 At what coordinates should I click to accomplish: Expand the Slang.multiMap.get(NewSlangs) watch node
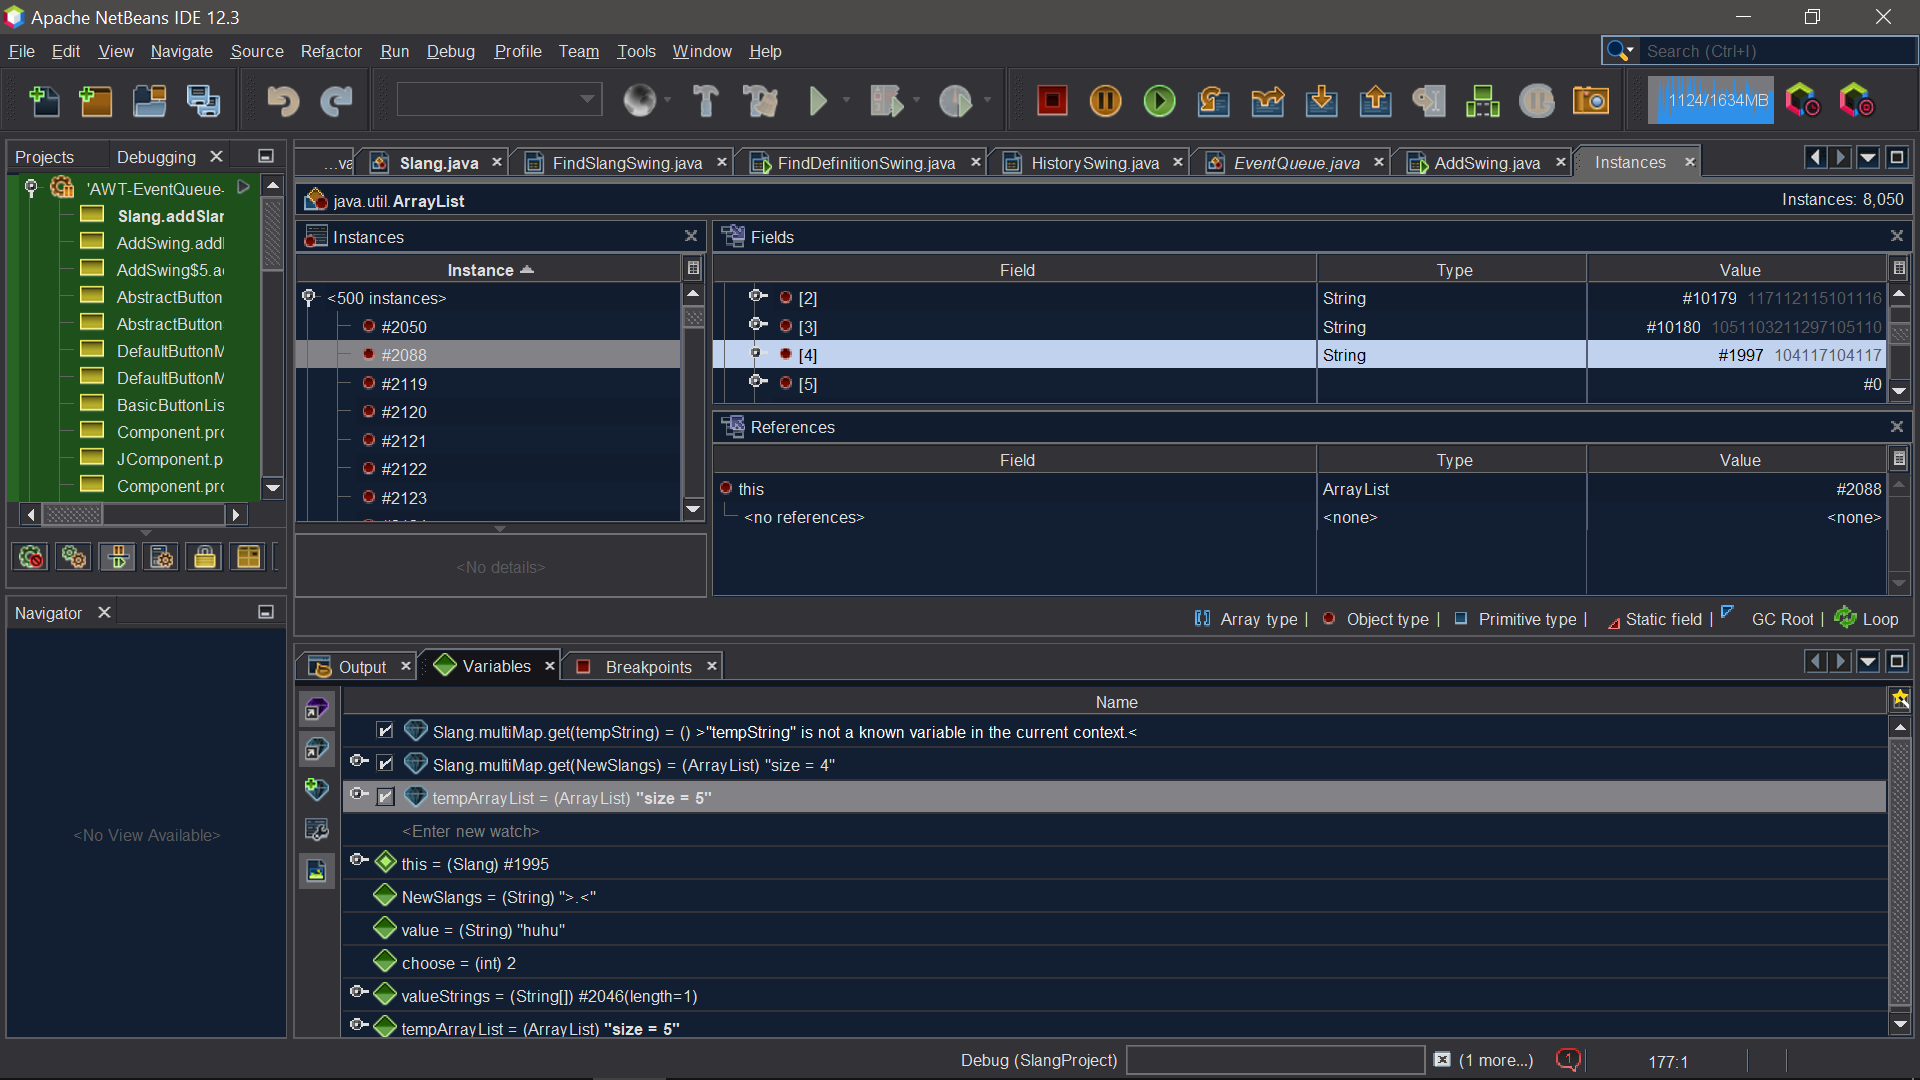coord(358,762)
